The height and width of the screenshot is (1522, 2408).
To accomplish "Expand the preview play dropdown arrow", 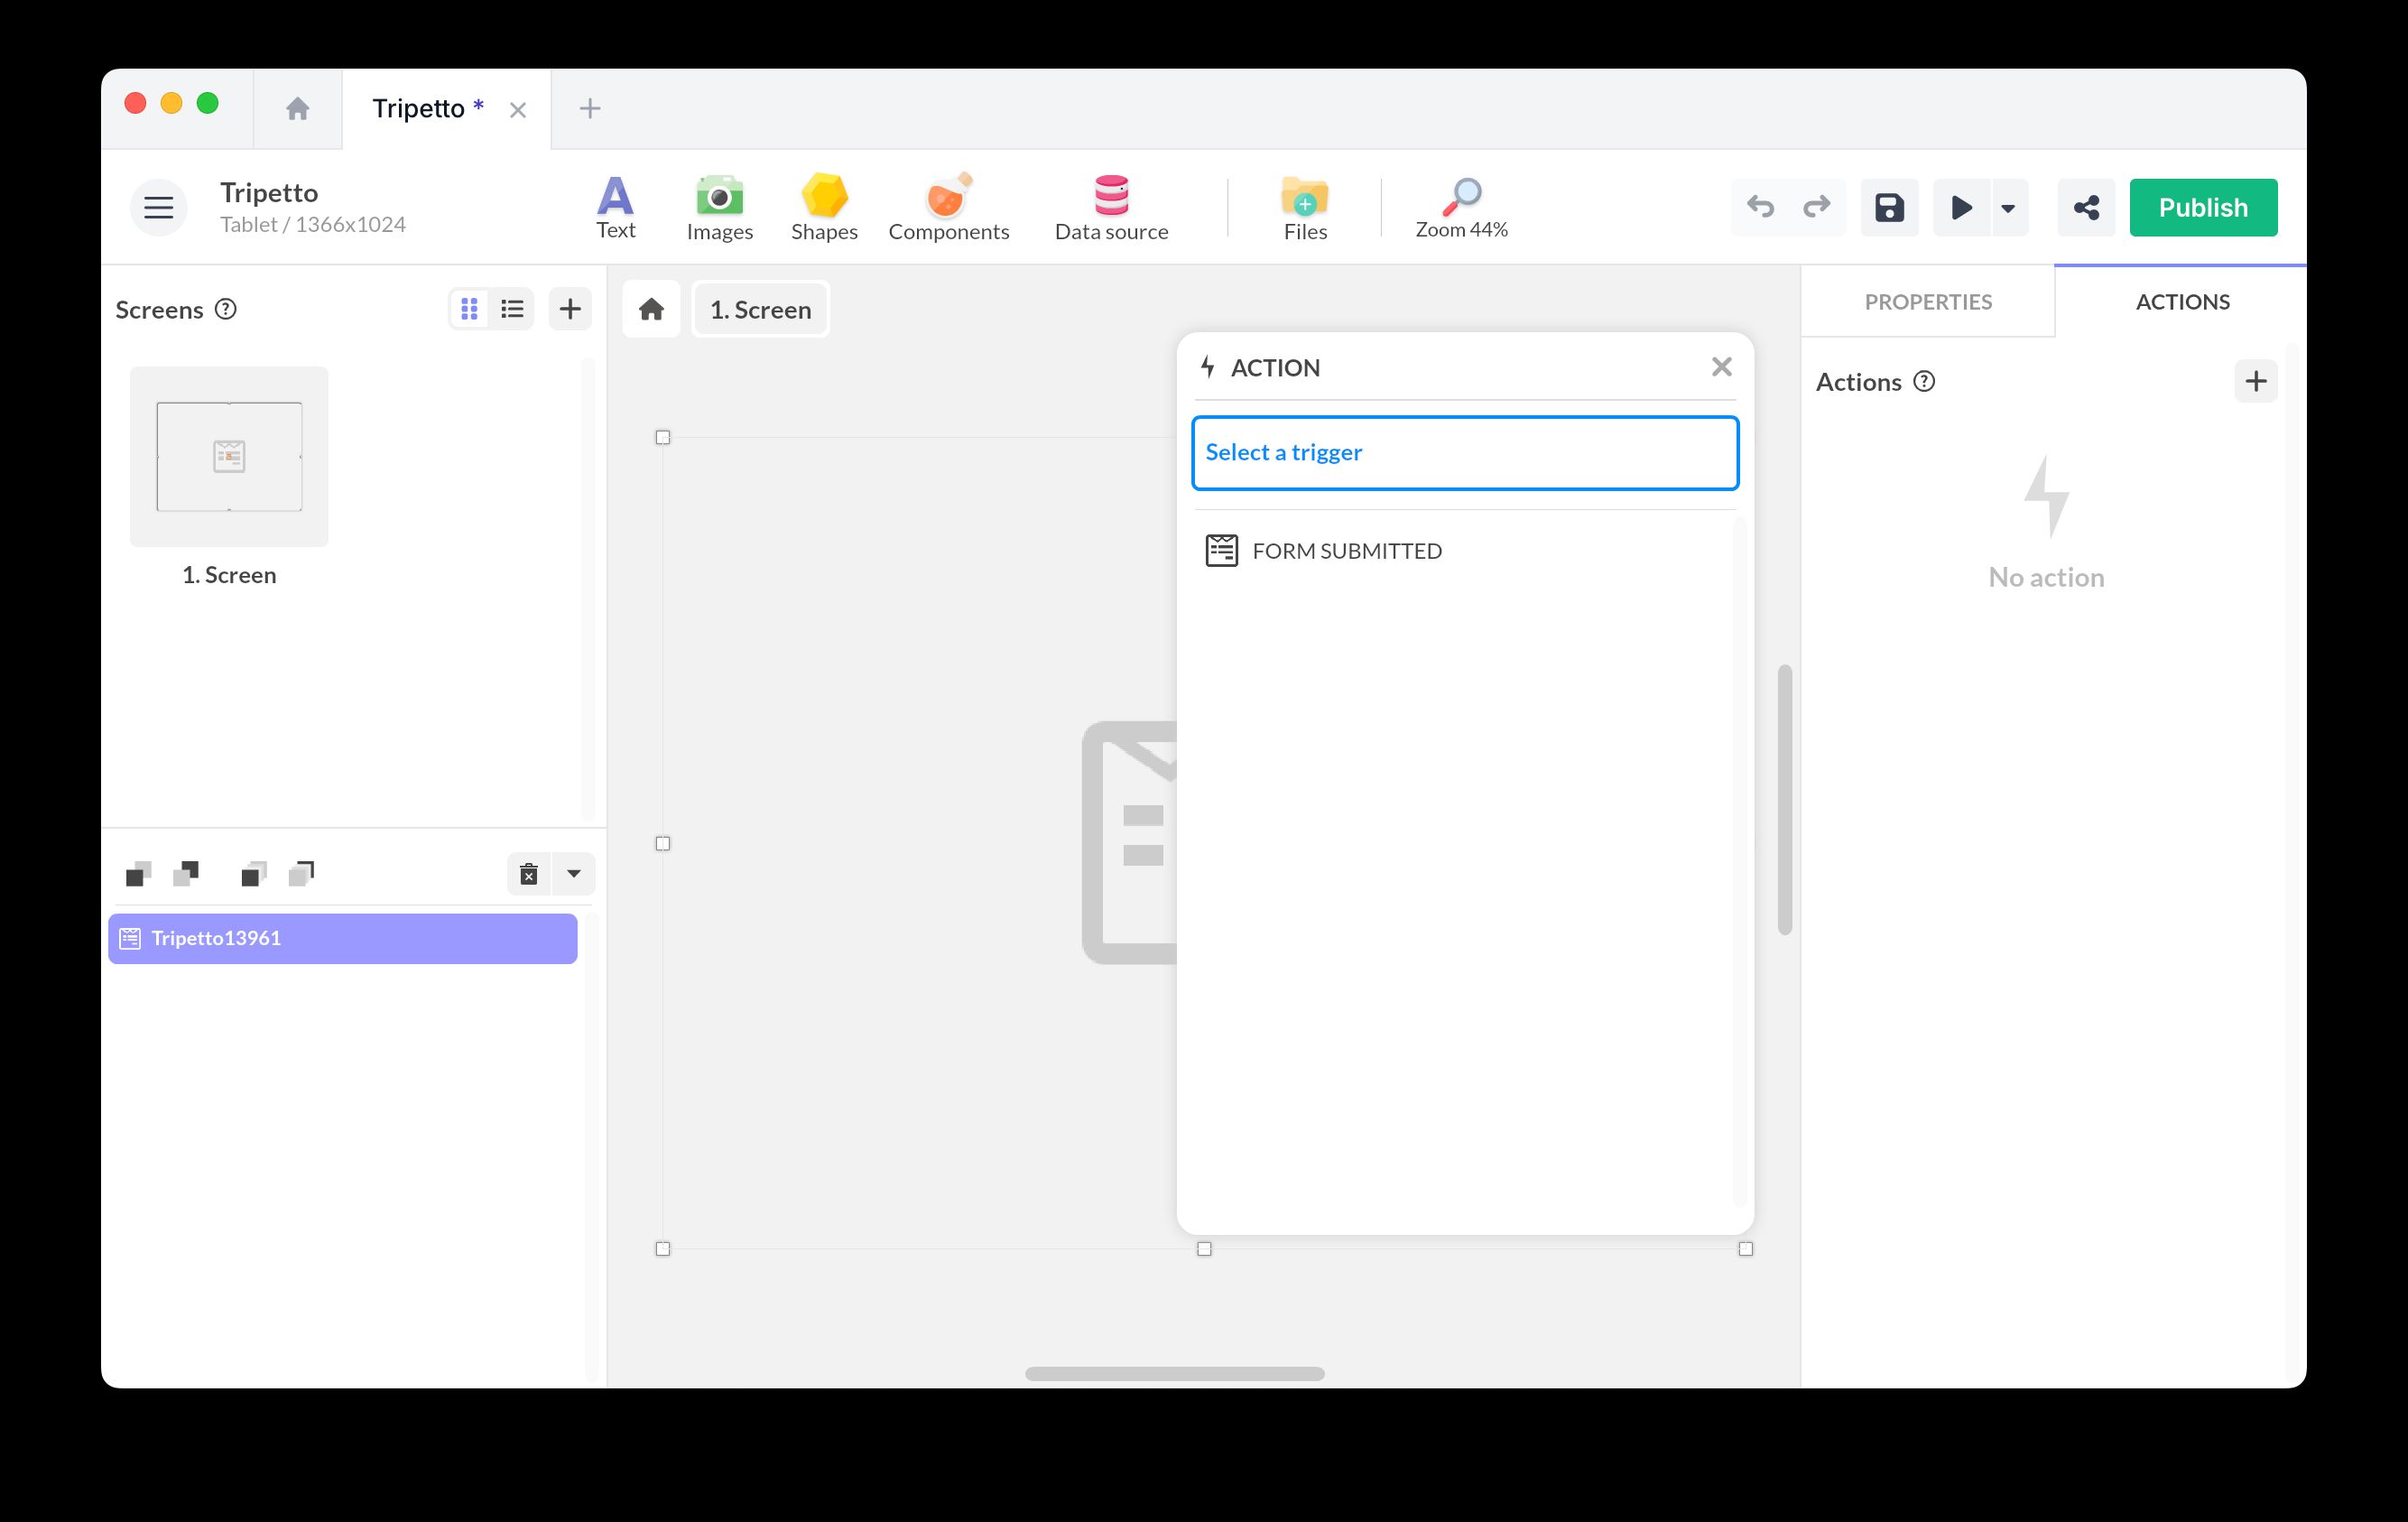I will pyautogui.click(x=2007, y=208).
